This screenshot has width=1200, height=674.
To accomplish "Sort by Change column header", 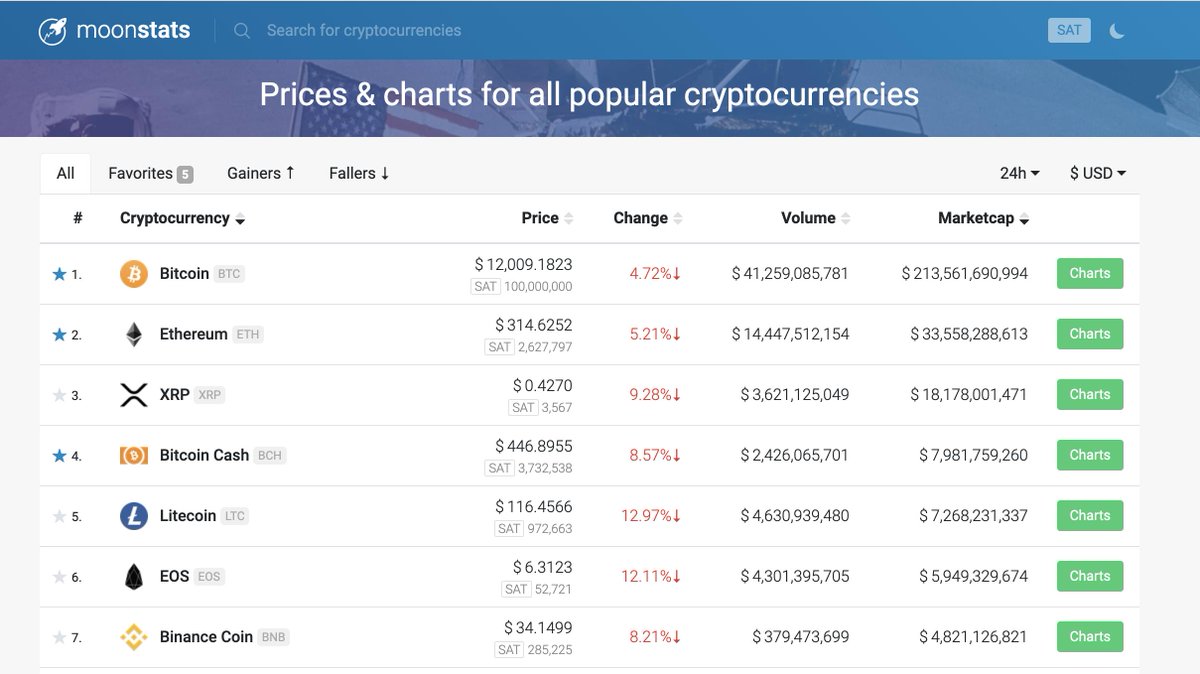I will (648, 218).
